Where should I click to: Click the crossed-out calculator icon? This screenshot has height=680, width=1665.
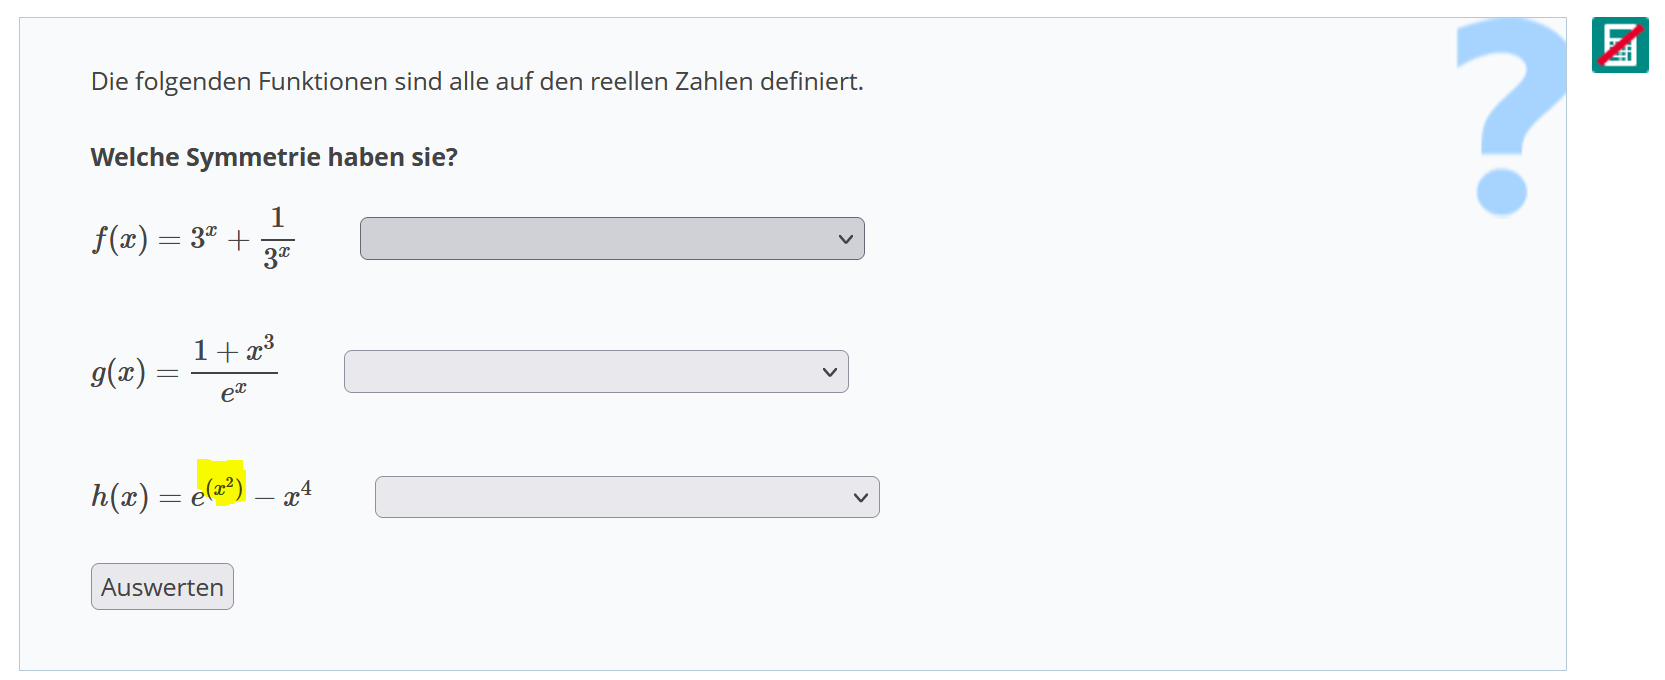click(x=1620, y=45)
